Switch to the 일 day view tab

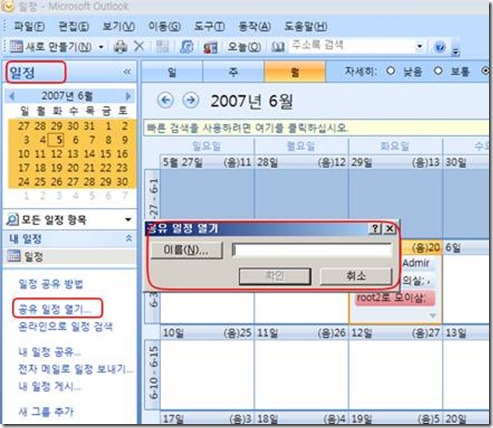(172, 71)
